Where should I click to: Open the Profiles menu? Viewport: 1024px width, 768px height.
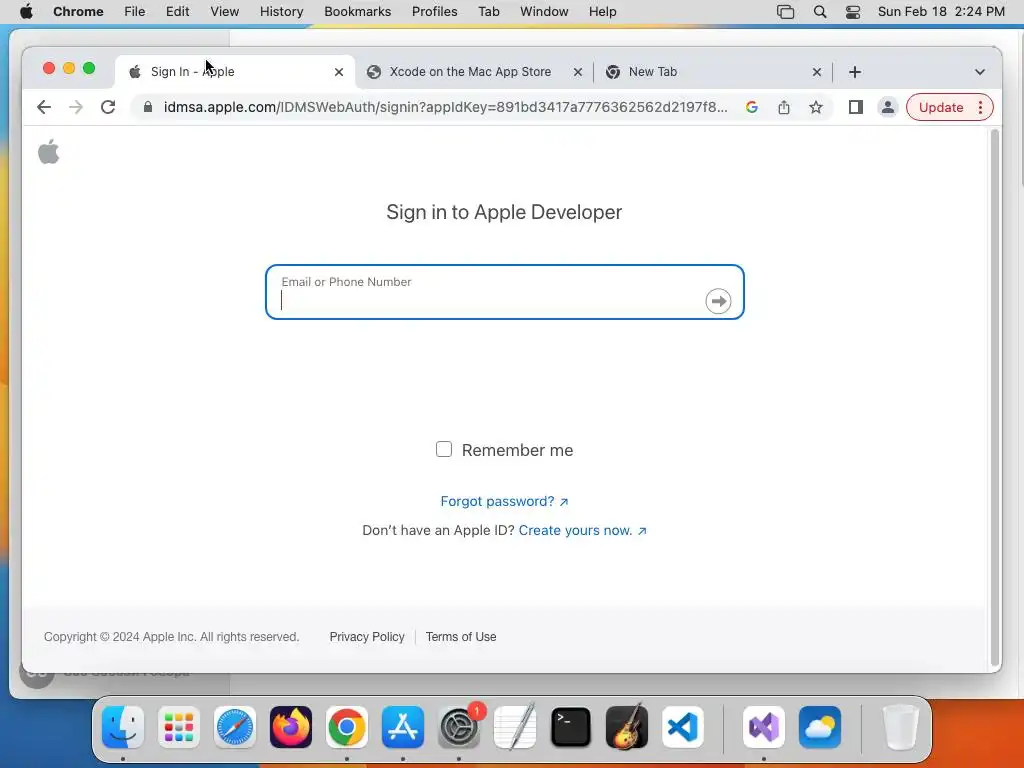click(434, 12)
